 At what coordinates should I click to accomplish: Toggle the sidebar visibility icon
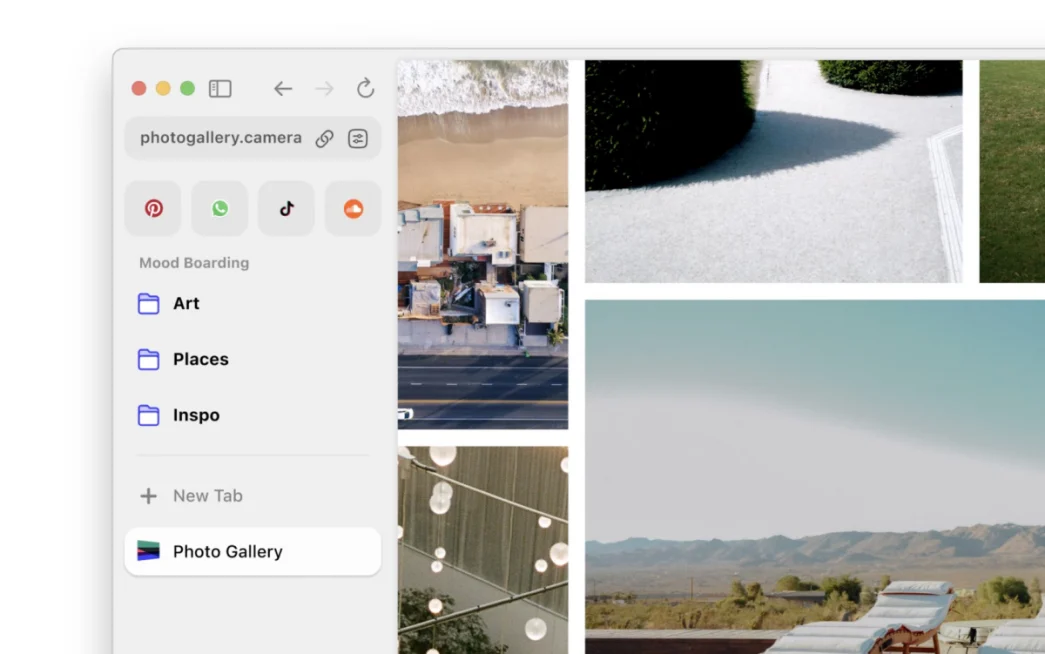[220, 89]
